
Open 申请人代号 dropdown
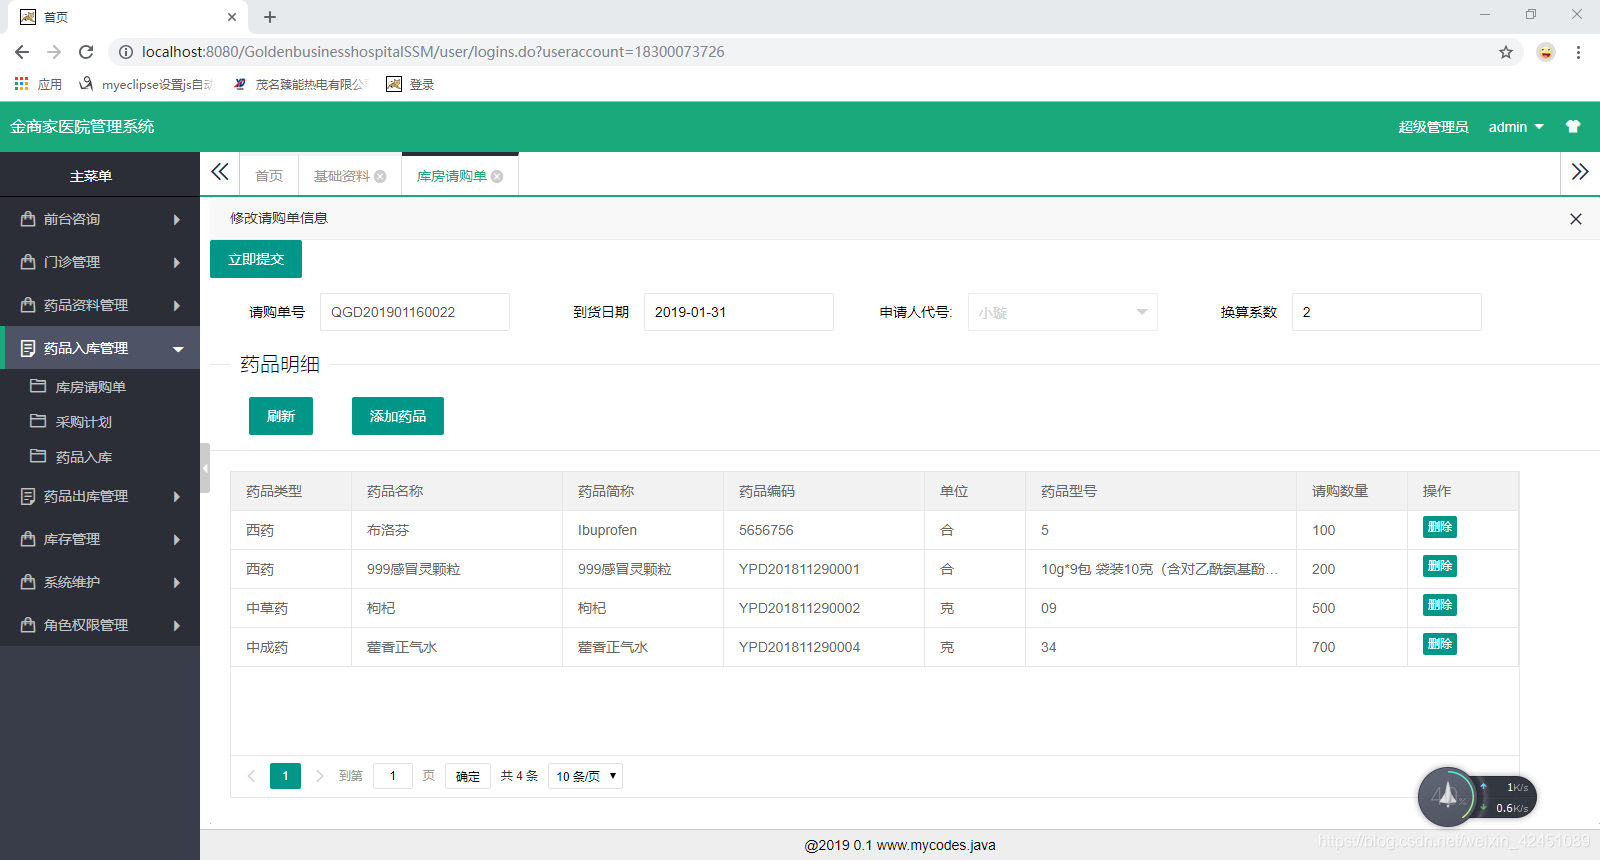(1063, 312)
